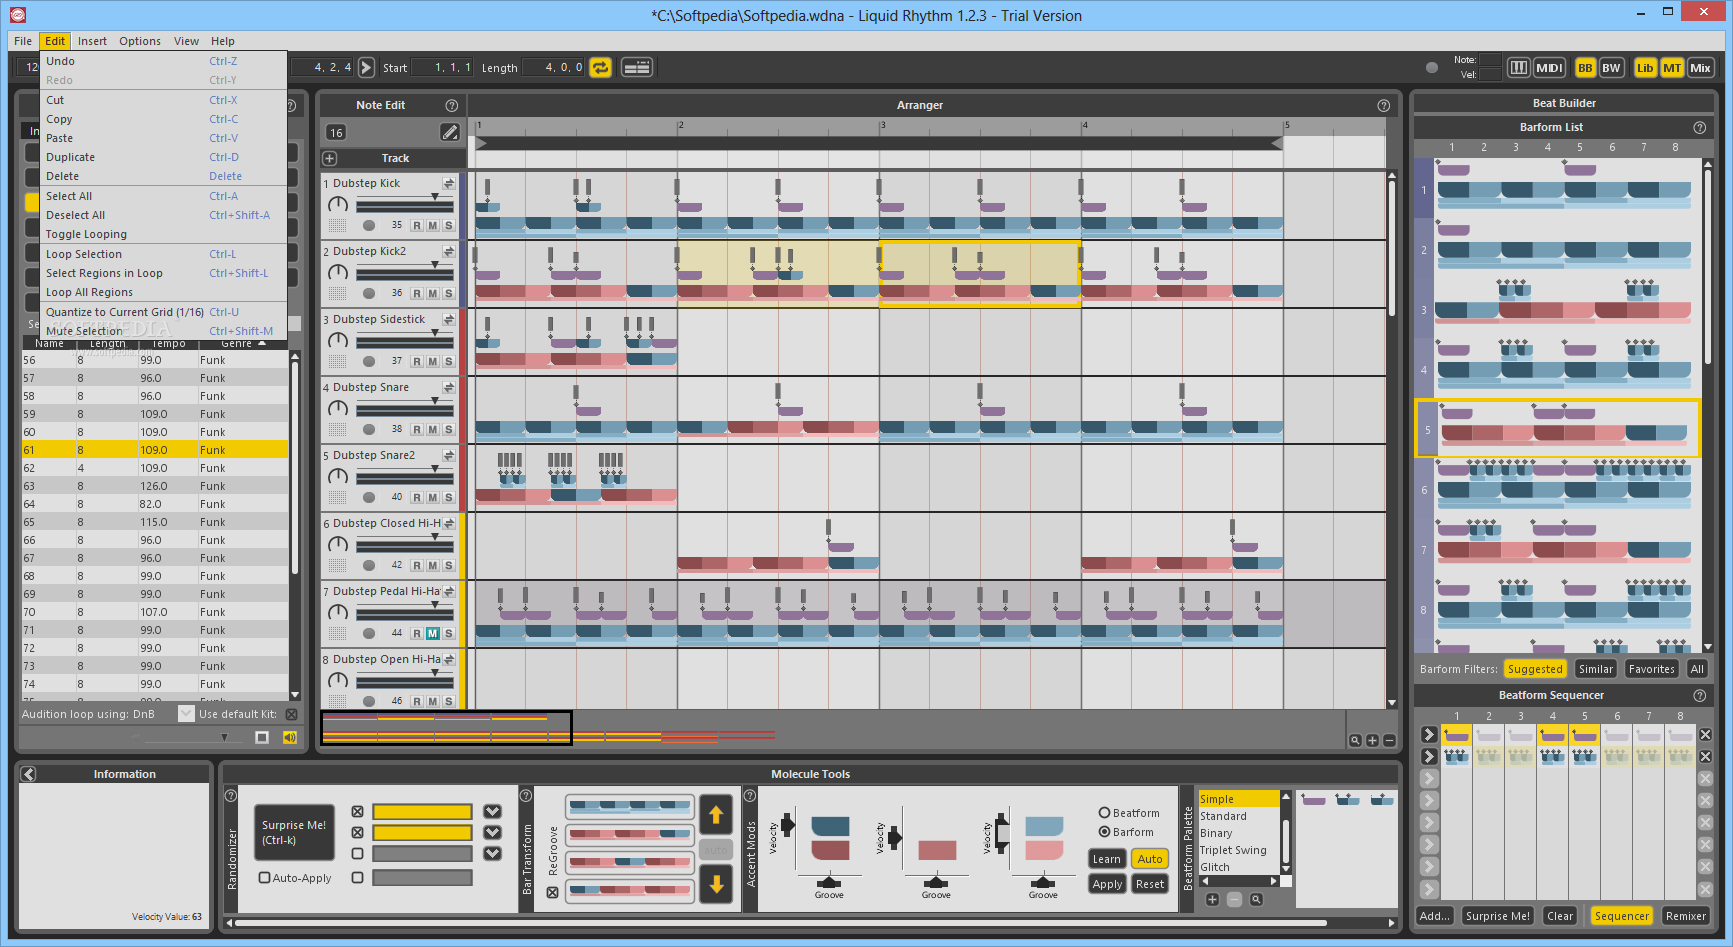Viewport: 1733px width, 947px height.
Task: Select library row 61 Funk 109.0
Action: click(155, 450)
